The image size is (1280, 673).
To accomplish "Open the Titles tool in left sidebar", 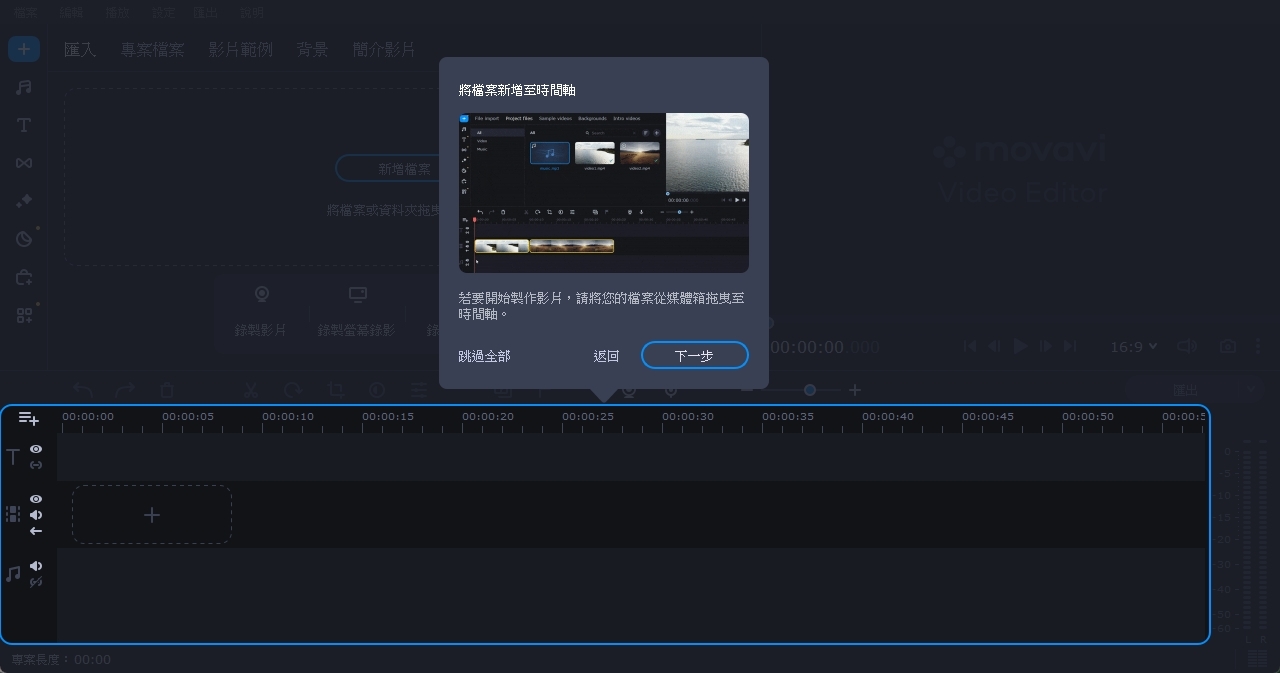I will click(24, 125).
